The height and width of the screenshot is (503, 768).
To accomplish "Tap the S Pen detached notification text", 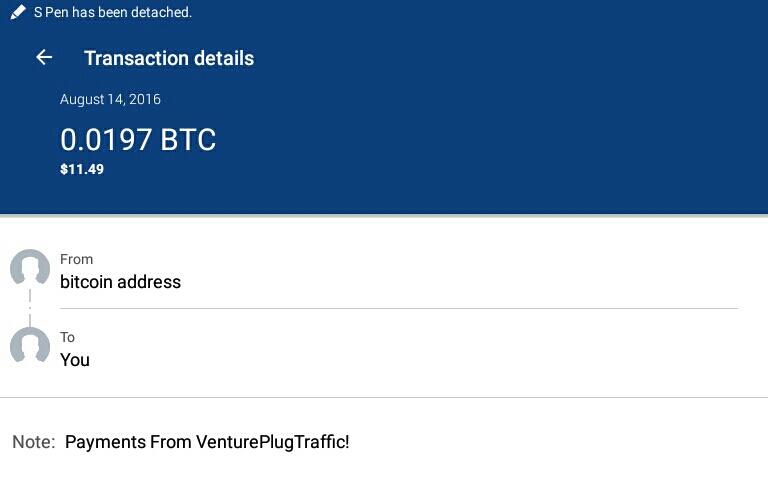I will (x=112, y=13).
